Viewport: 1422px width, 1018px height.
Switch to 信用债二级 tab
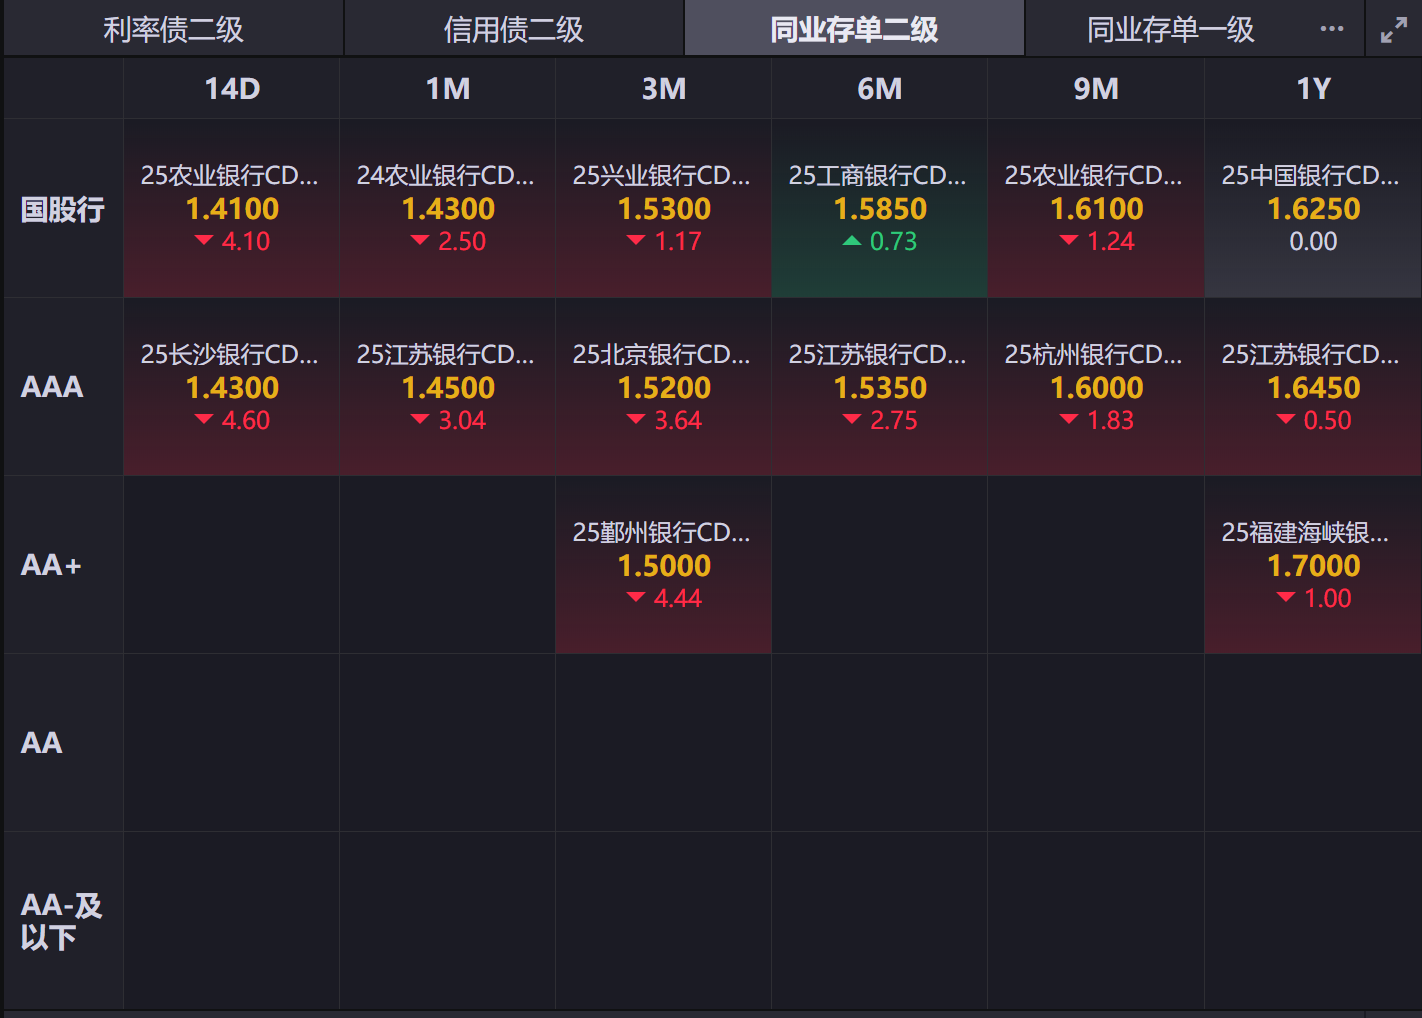(514, 29)
